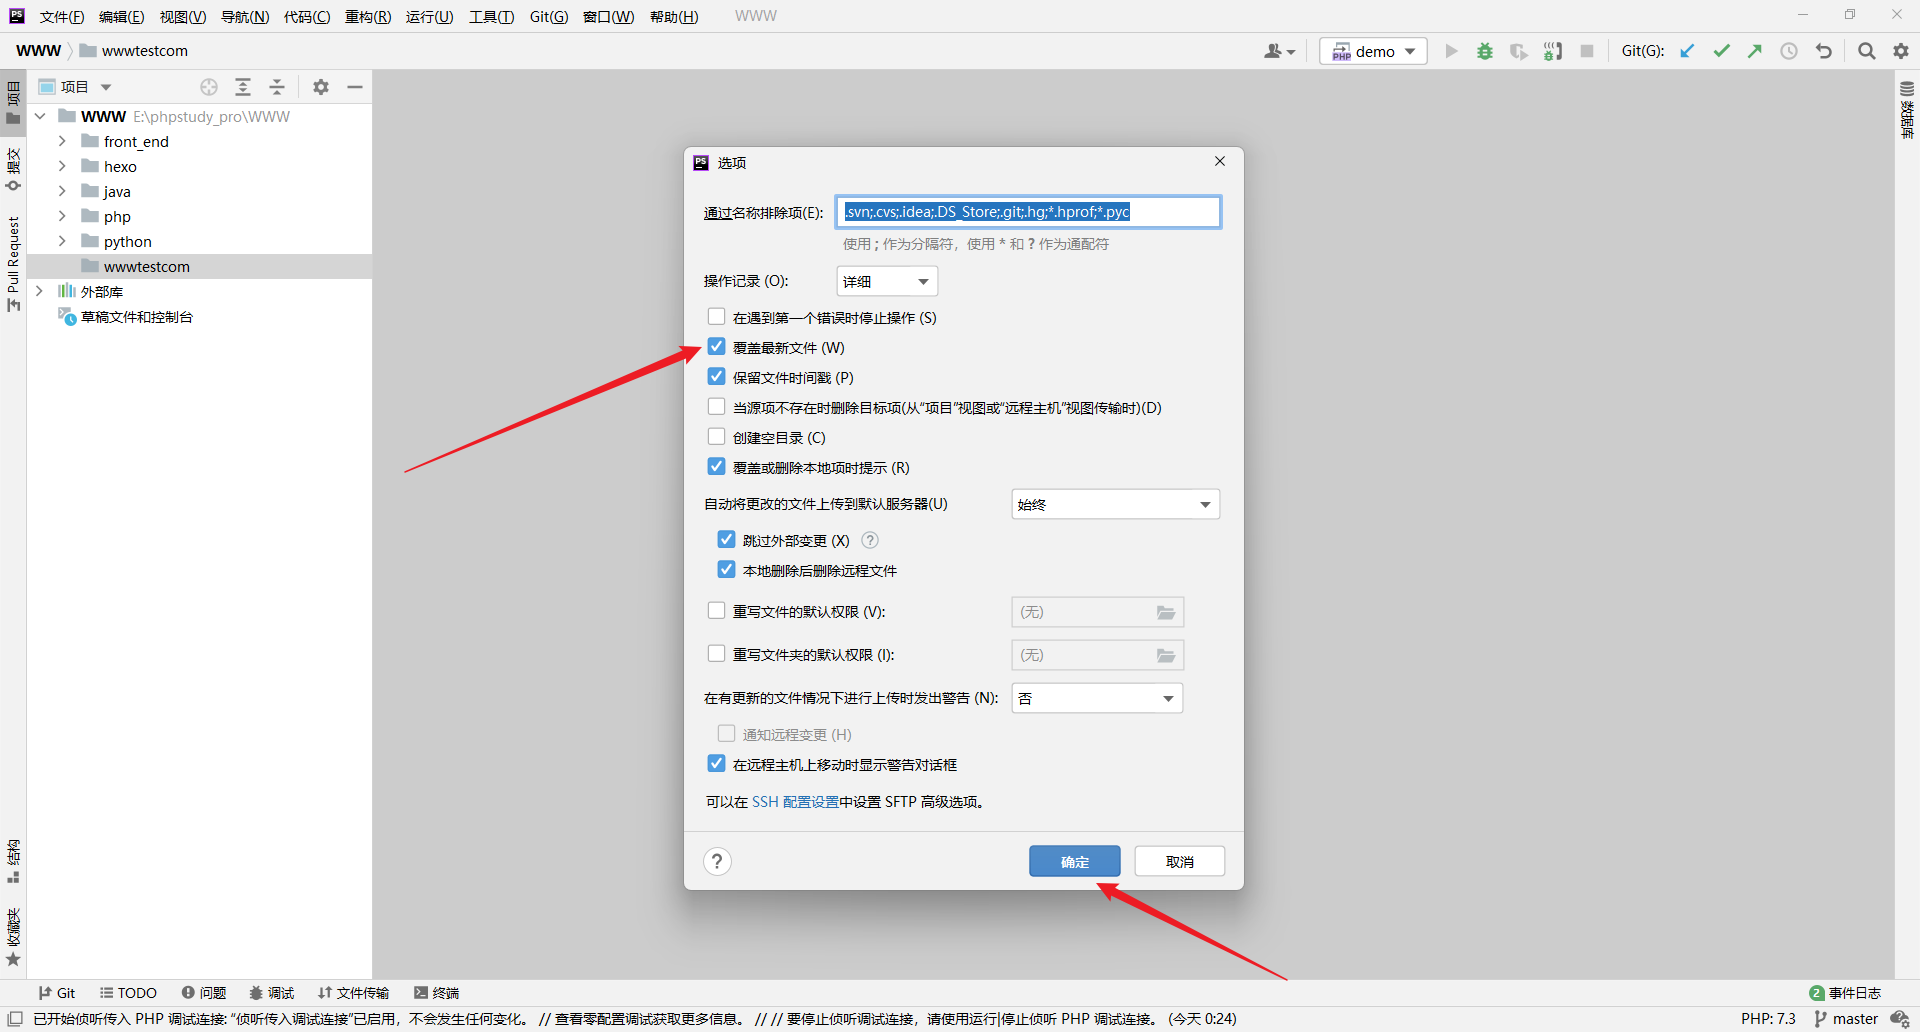Expand 外部库 node
Screen dimensions: 1920x1032
pos(40,291)
